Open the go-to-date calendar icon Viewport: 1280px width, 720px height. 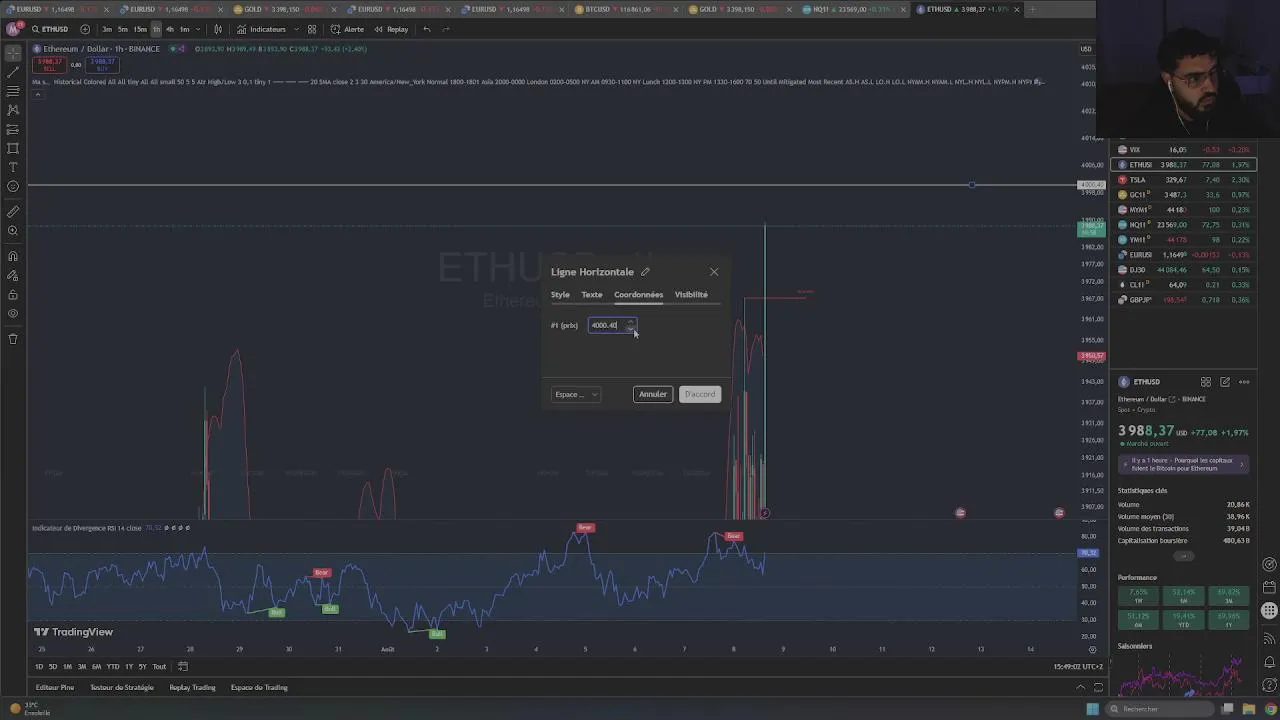183,667
